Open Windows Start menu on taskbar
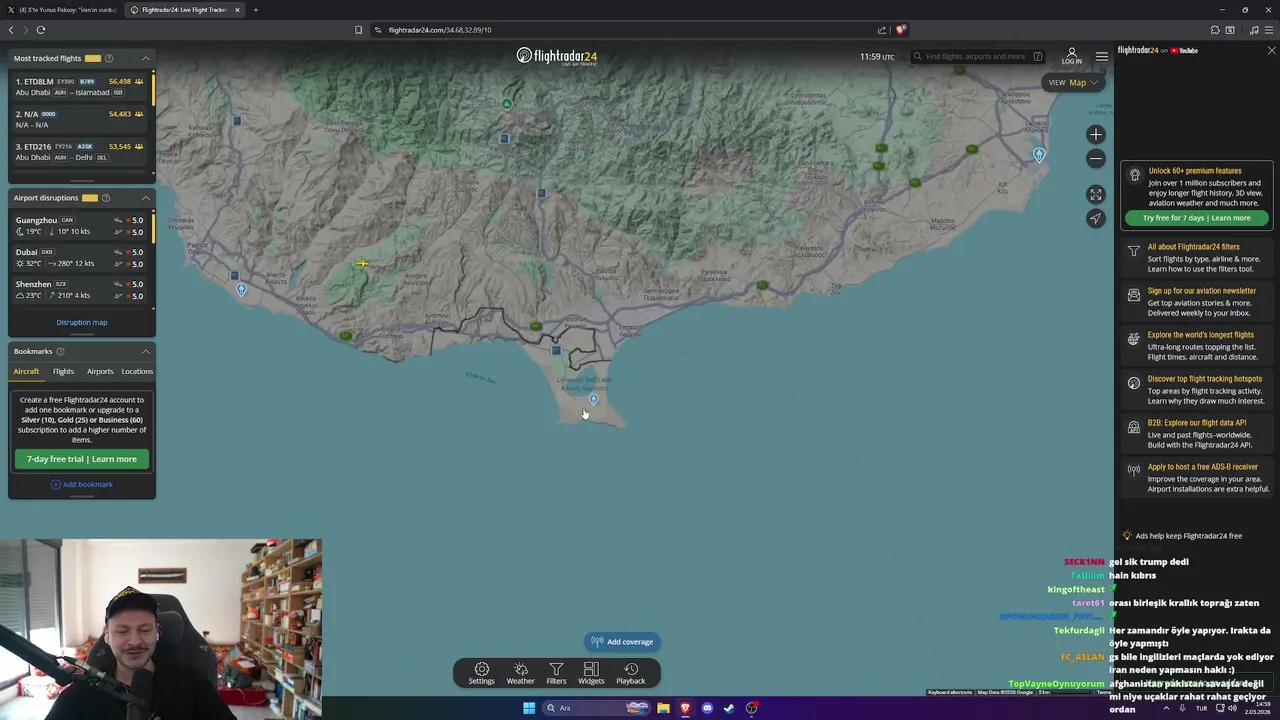 (x=529, y=708)
